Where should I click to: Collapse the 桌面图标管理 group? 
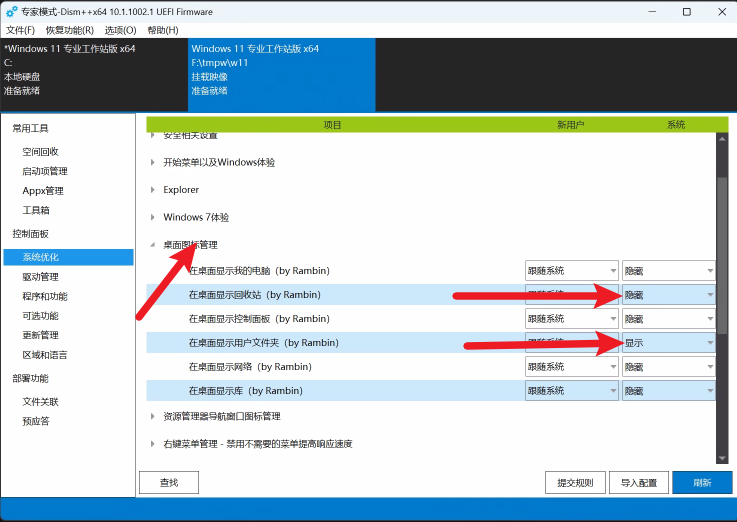[153, 245]
